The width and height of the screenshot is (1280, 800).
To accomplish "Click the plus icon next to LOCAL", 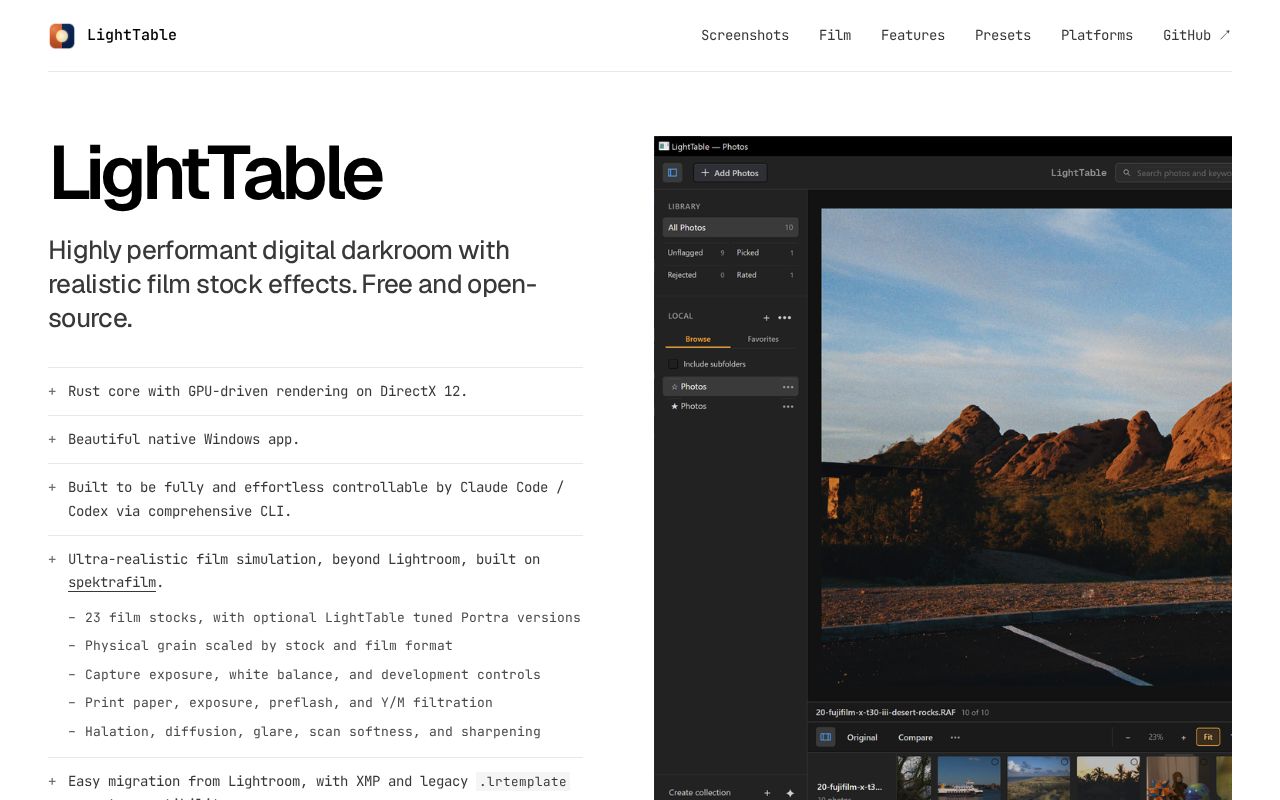I will pos(766,318).
